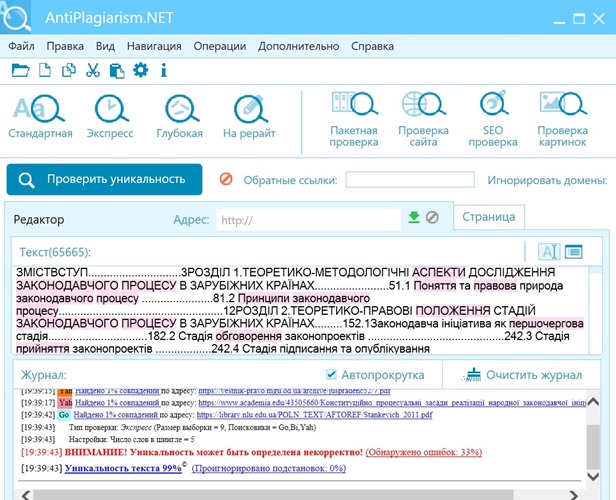Image resolution: width=616 pixels, height=500 pixels.
Task: Open settings via gear icon
Action: (x=140, y=70)
